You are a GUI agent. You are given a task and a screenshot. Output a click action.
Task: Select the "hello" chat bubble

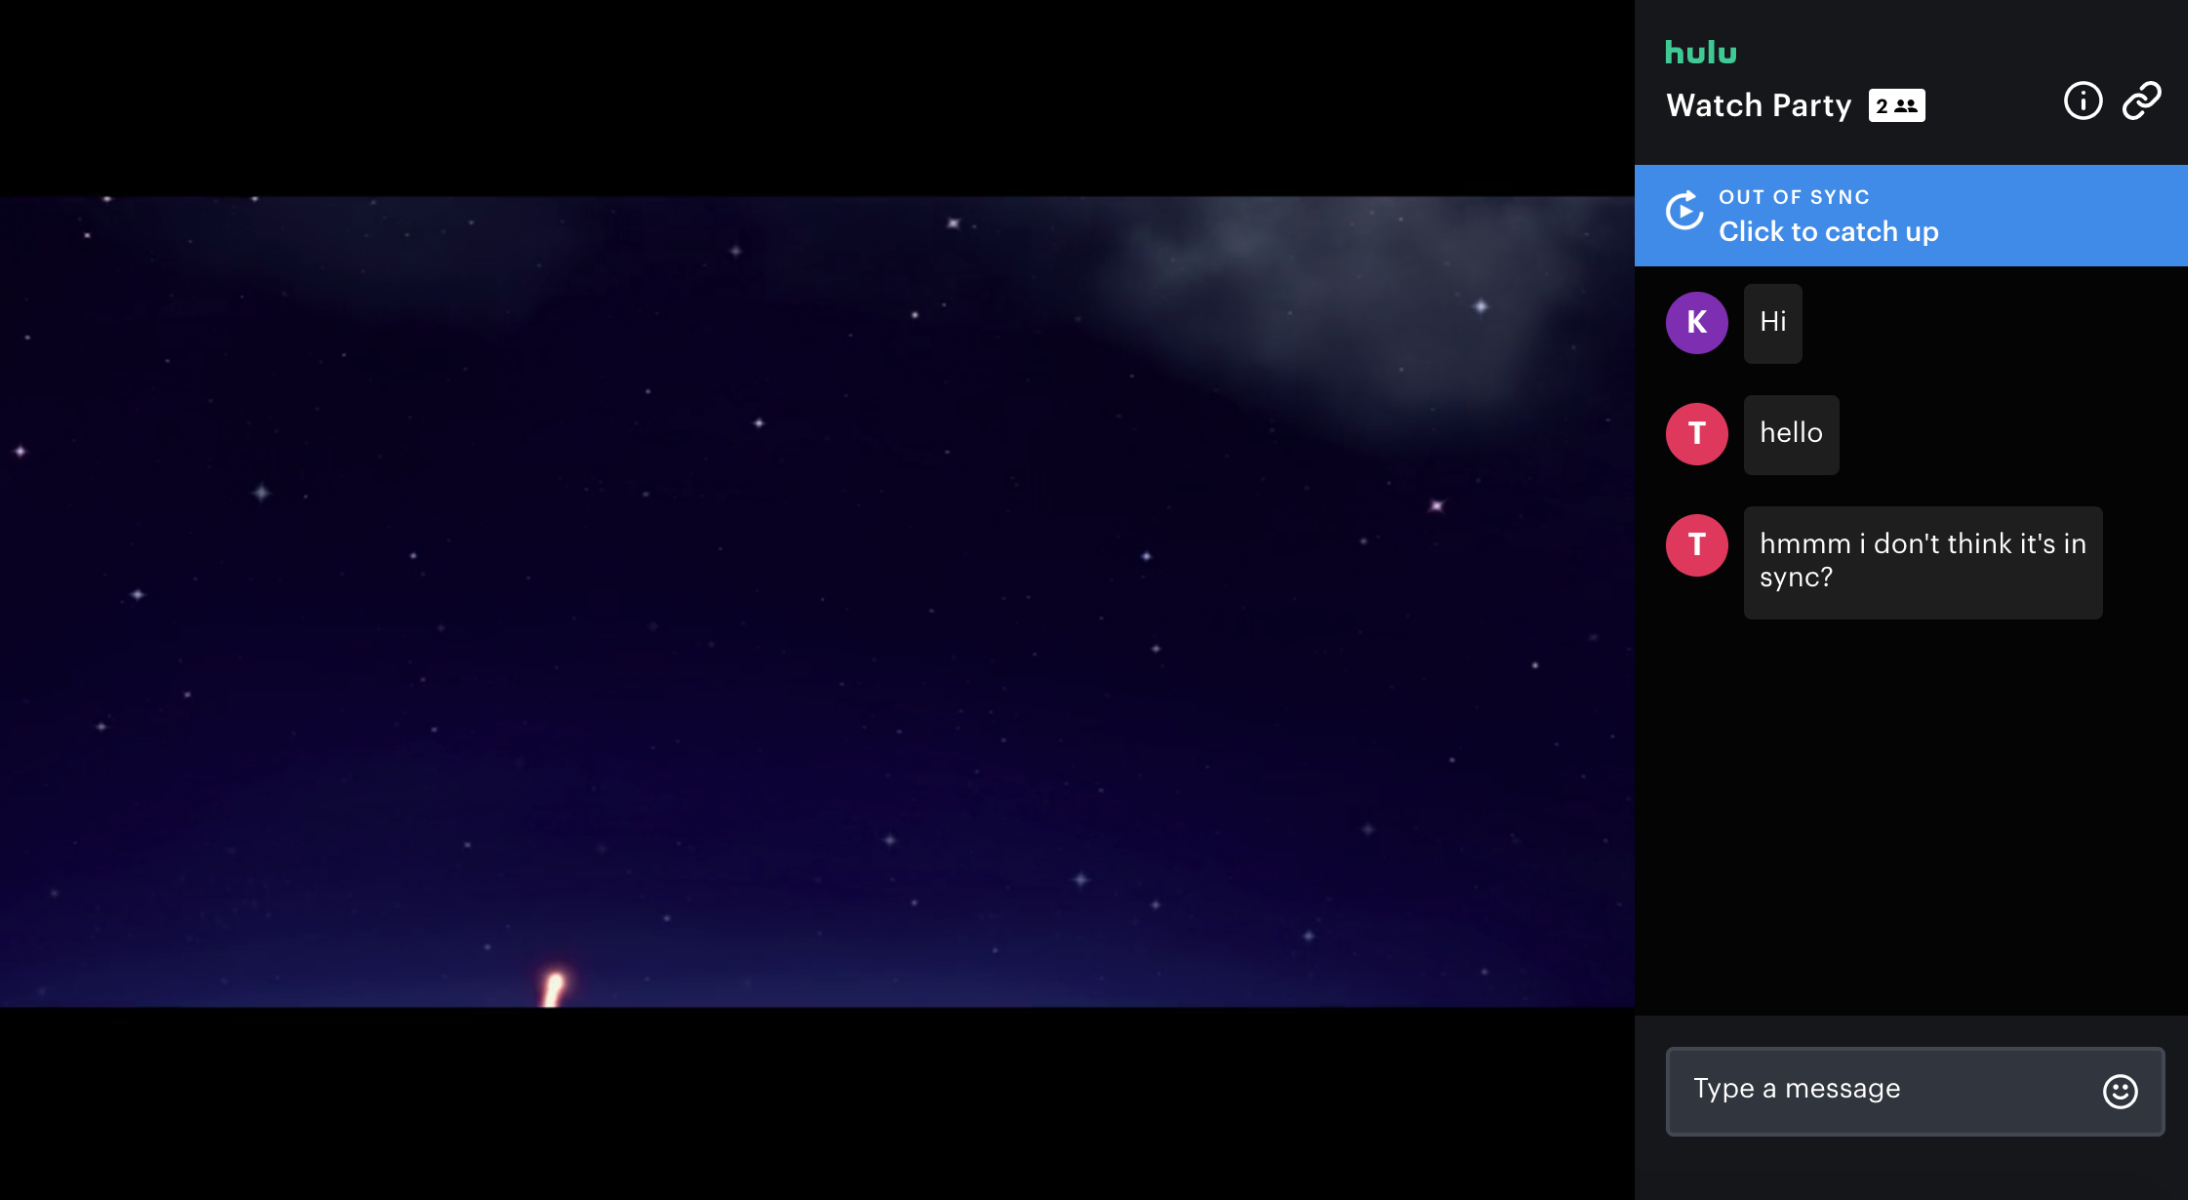pos(1790,434)
